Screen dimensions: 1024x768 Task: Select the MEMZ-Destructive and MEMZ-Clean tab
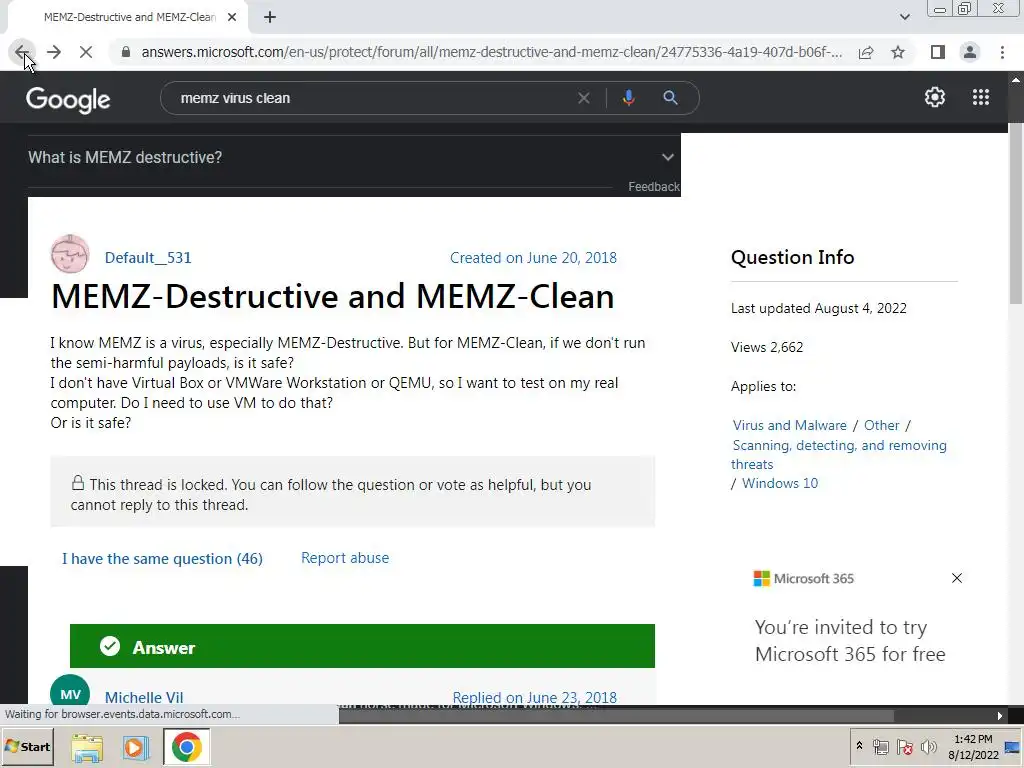click(129, 18)
